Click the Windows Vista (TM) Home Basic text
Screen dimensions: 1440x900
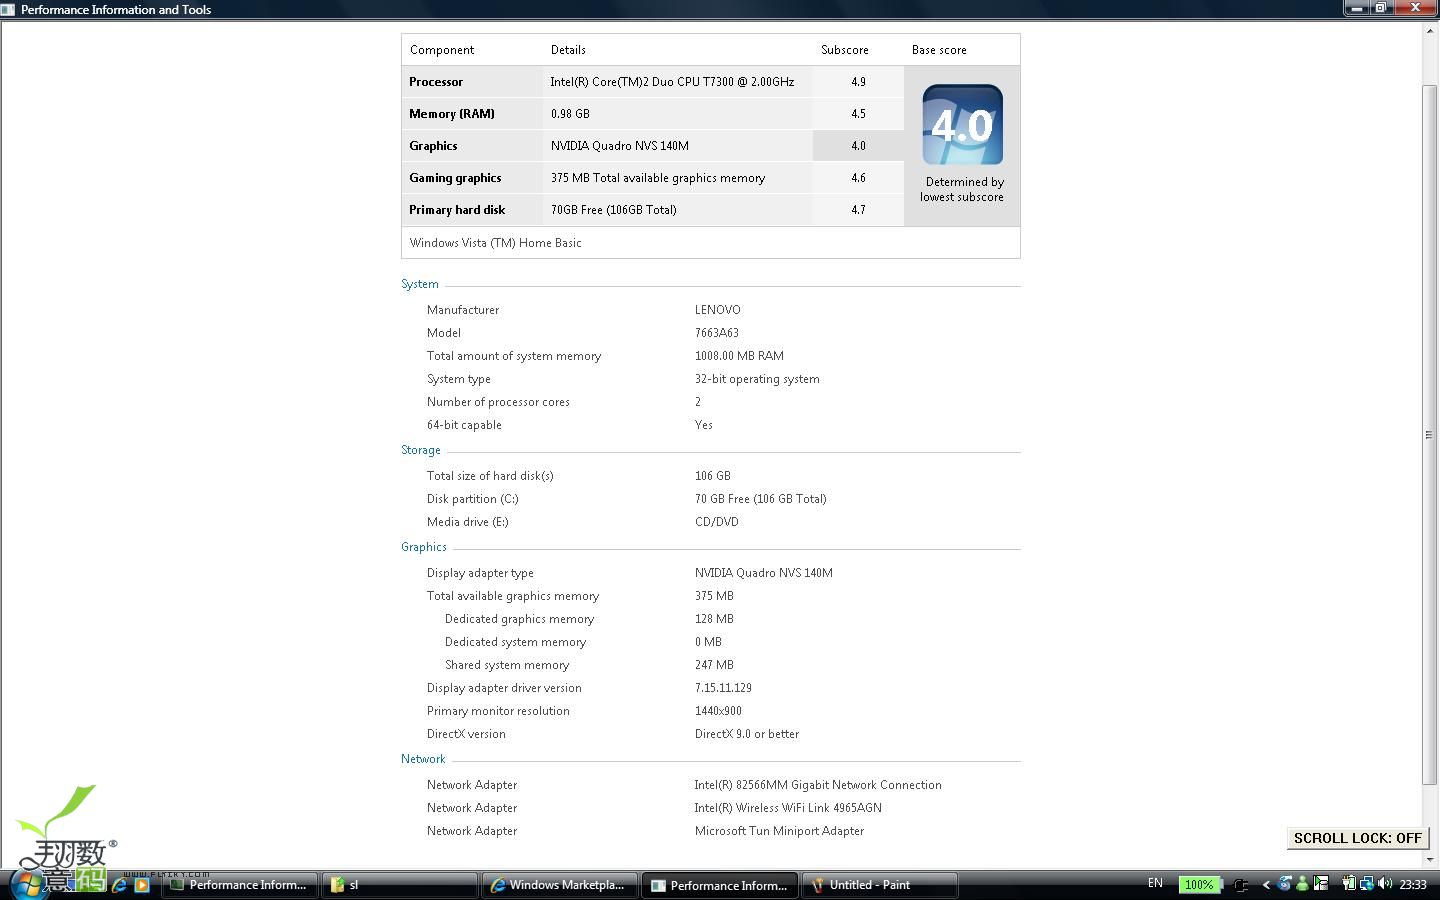(495, 243)
